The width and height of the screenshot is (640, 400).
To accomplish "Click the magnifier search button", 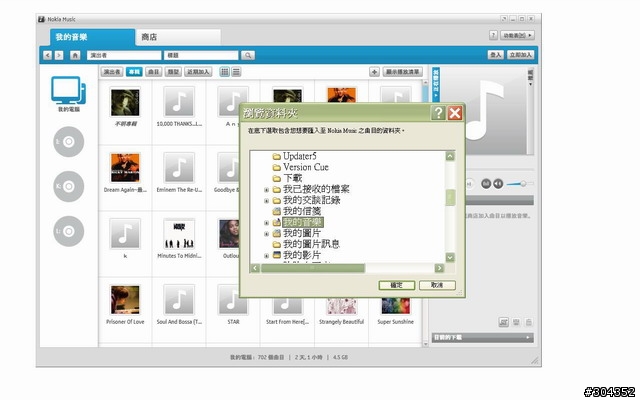I will [248, 55].
